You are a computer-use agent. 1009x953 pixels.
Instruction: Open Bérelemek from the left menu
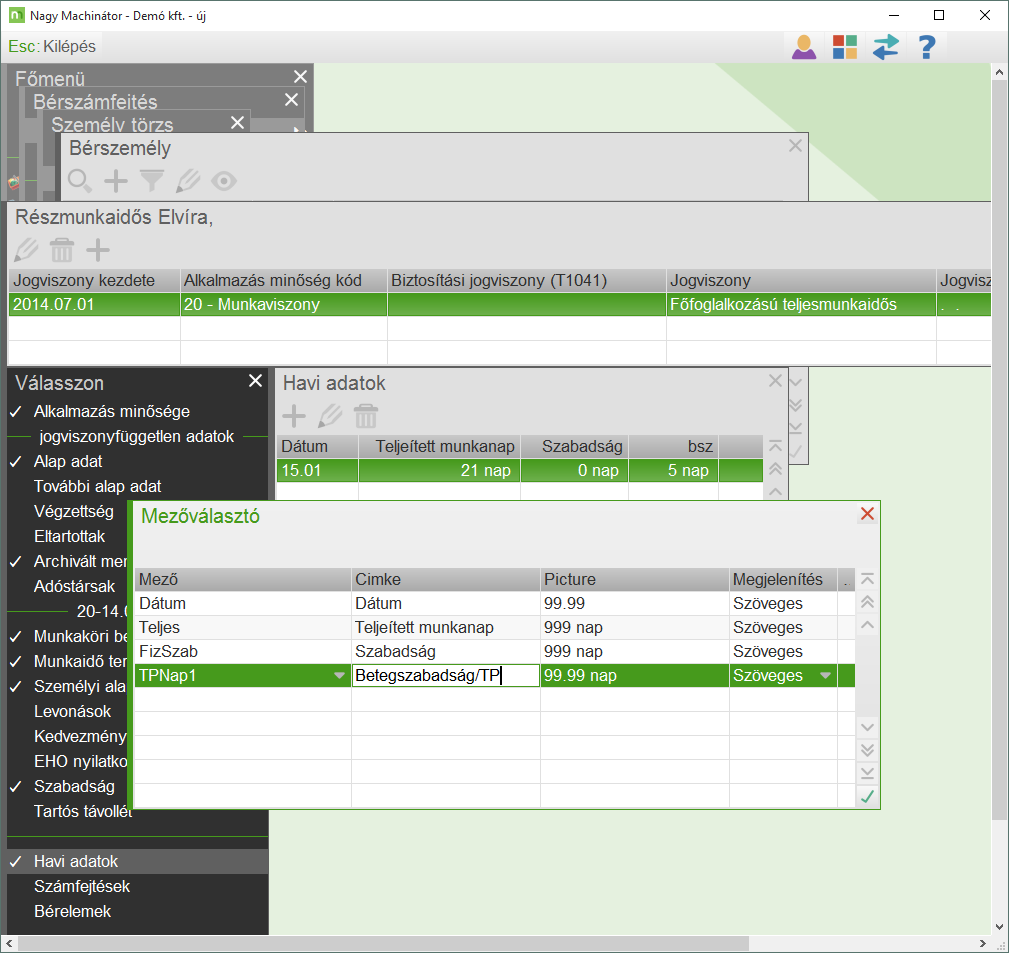pyautogui.click(x=72, y=911)
